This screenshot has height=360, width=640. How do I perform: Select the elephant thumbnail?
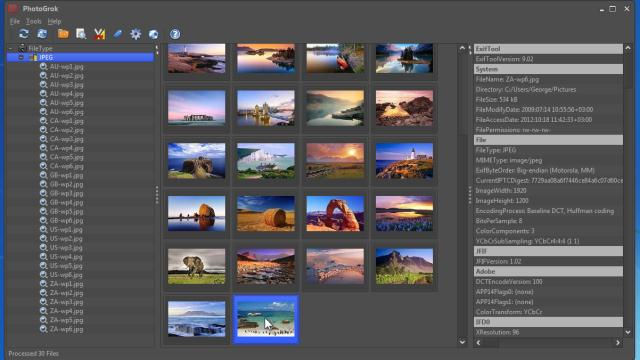(x=196, y=266)
